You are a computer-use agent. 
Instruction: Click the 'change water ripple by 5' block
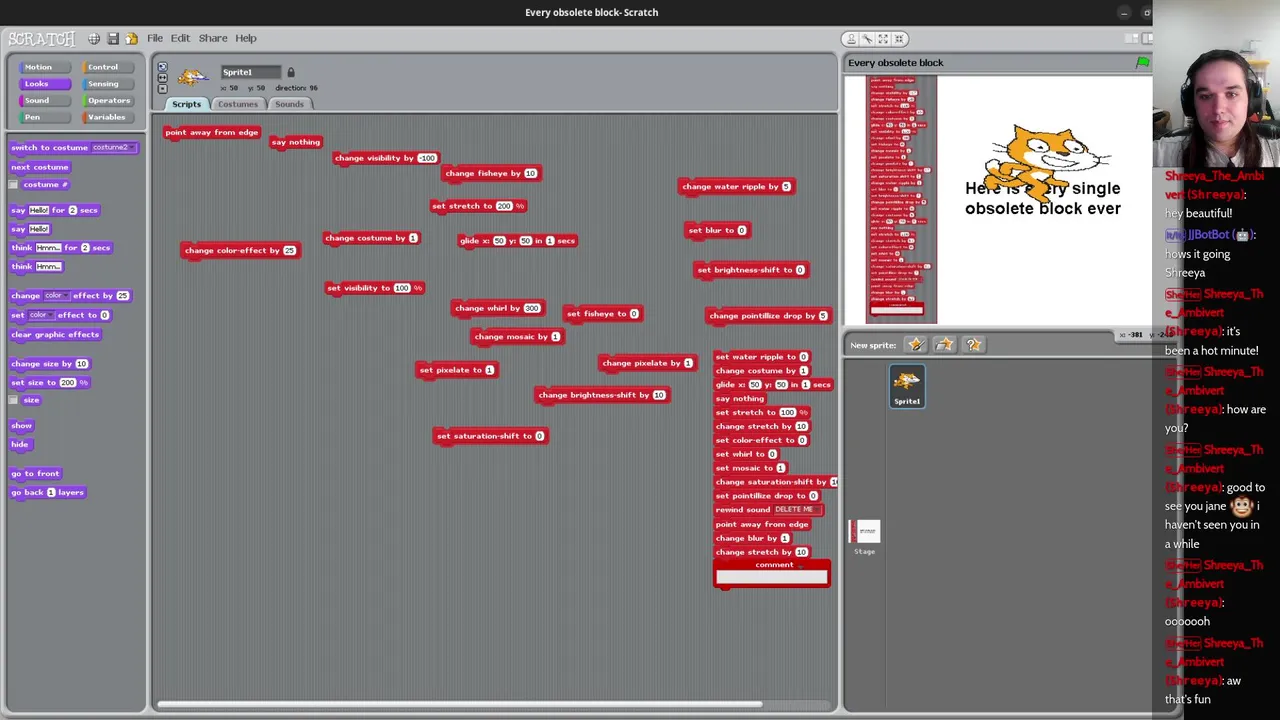point(736,186)
